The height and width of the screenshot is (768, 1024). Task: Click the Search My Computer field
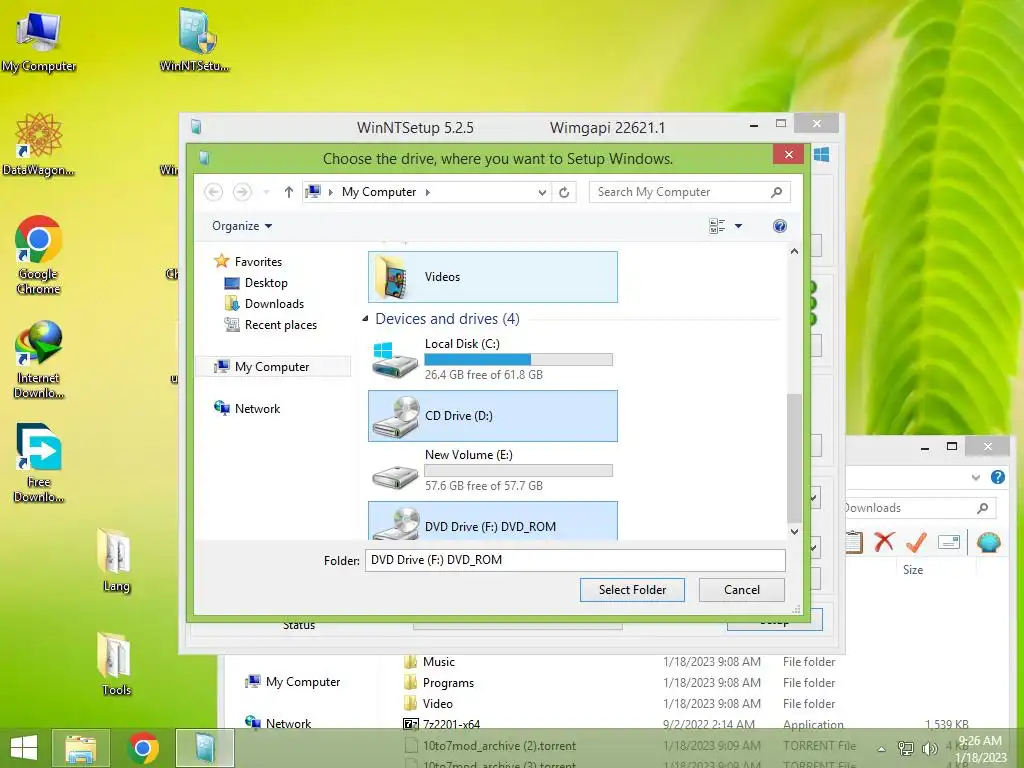point(690,192)
